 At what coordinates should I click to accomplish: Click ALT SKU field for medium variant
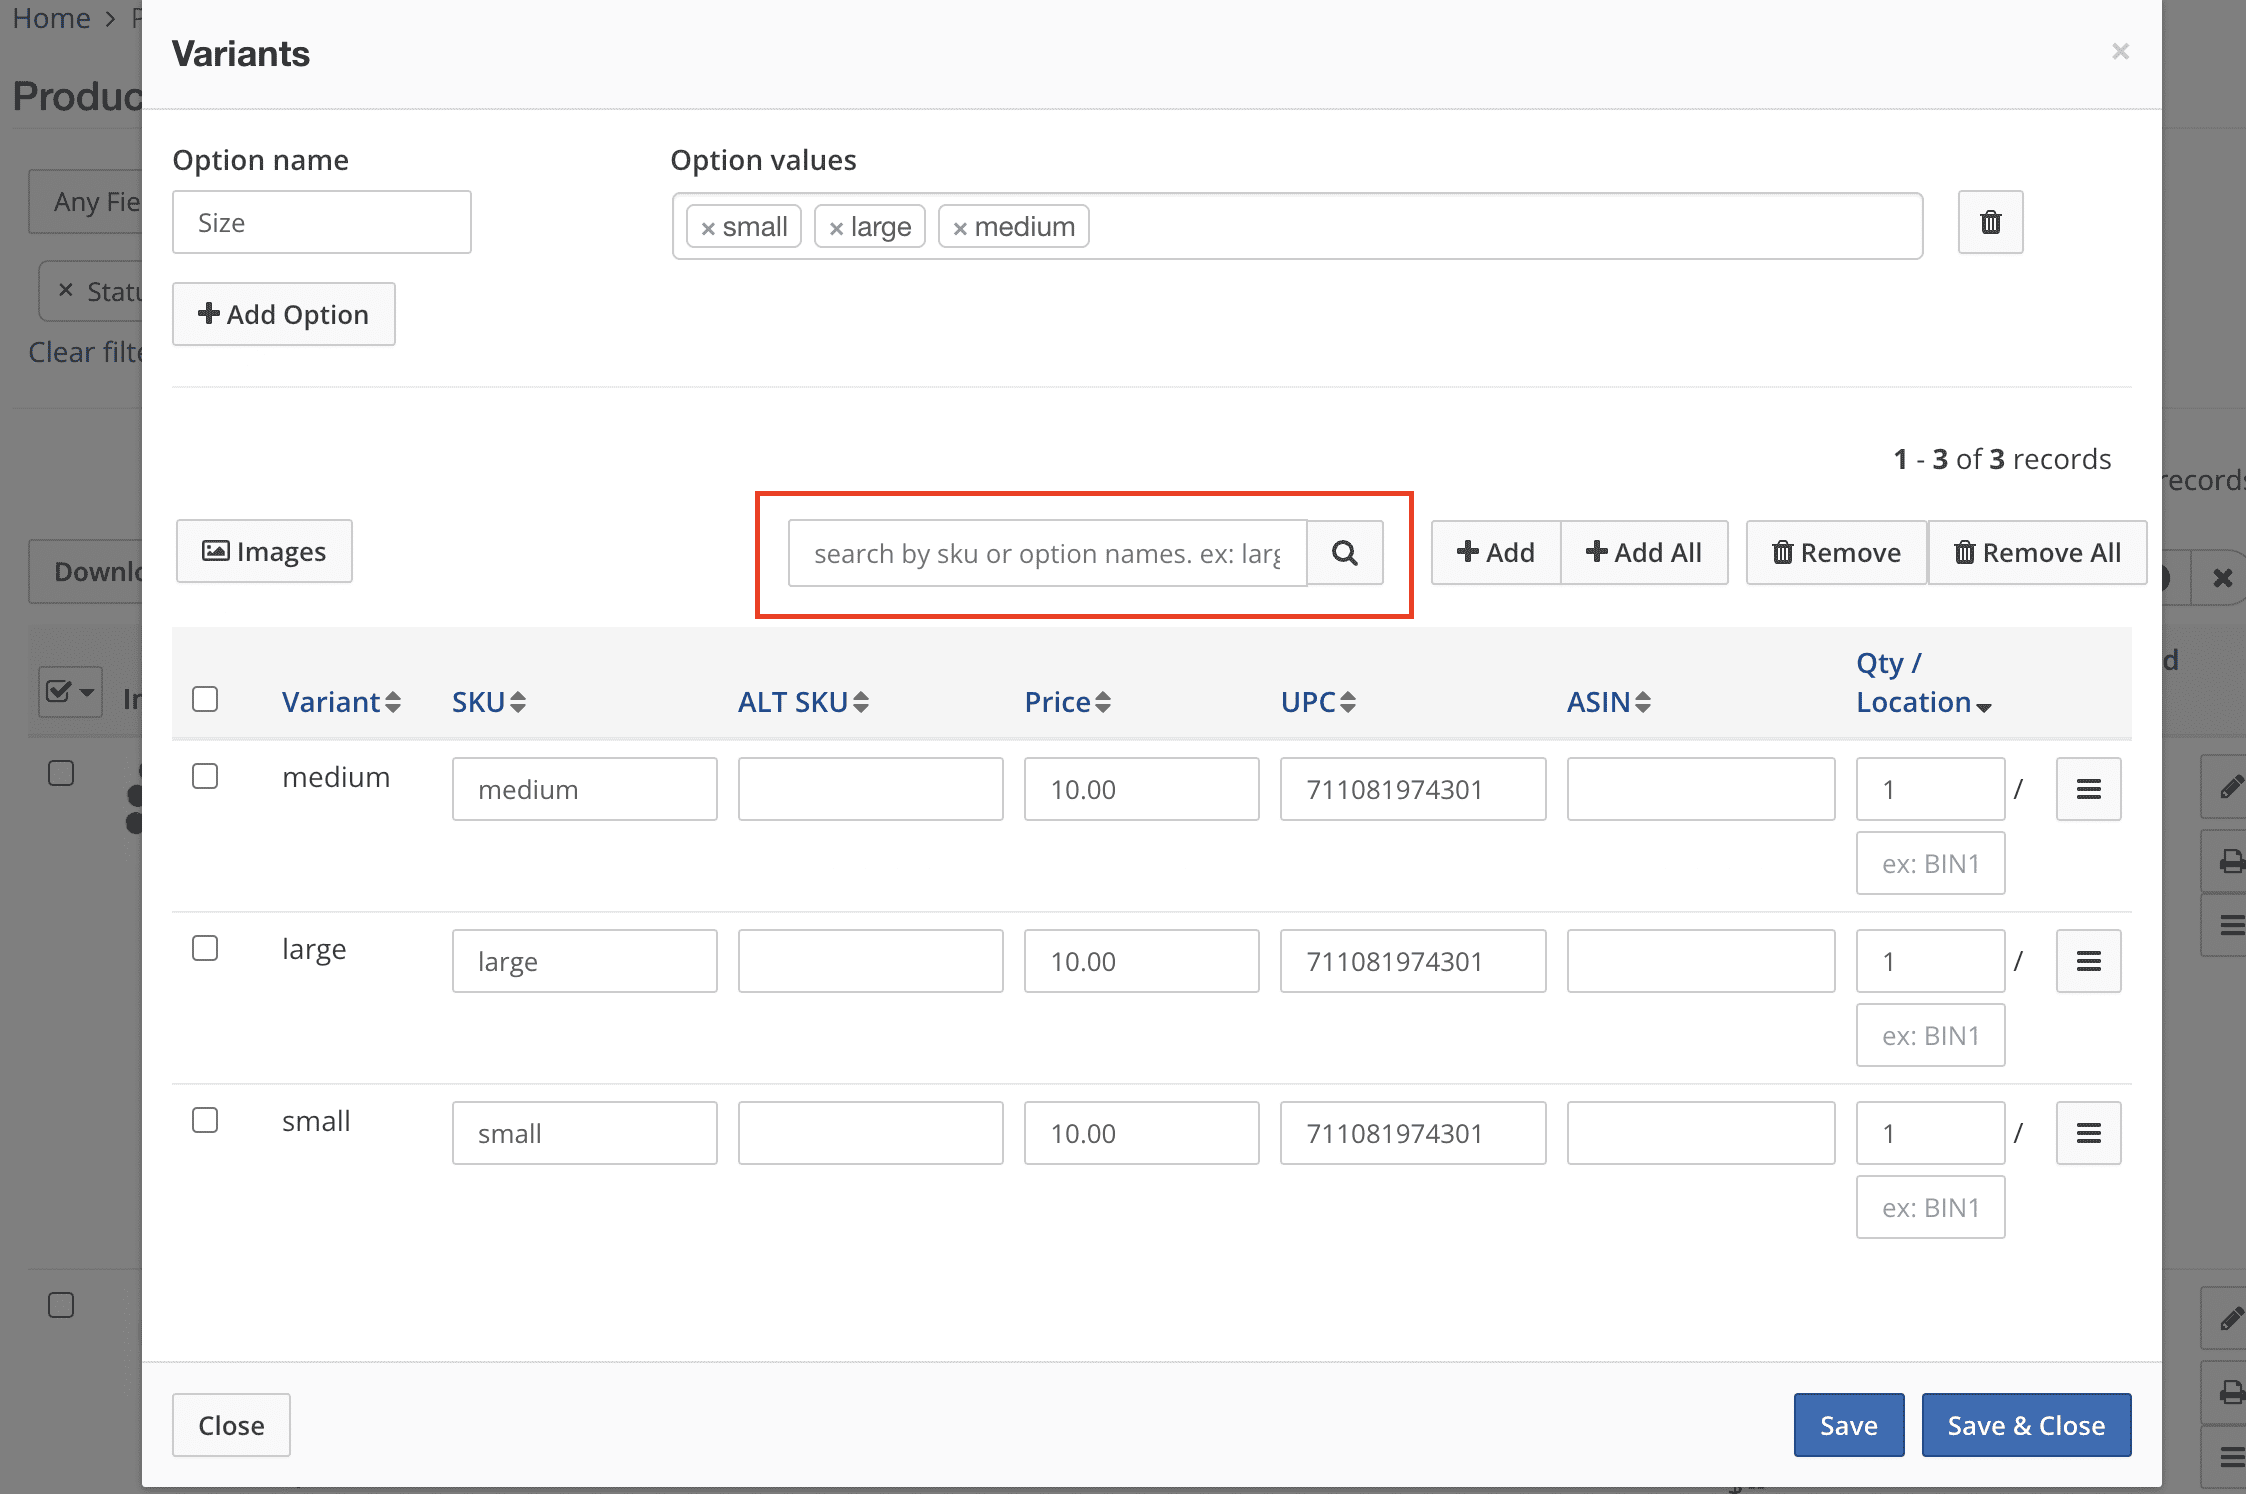(869, 789)
